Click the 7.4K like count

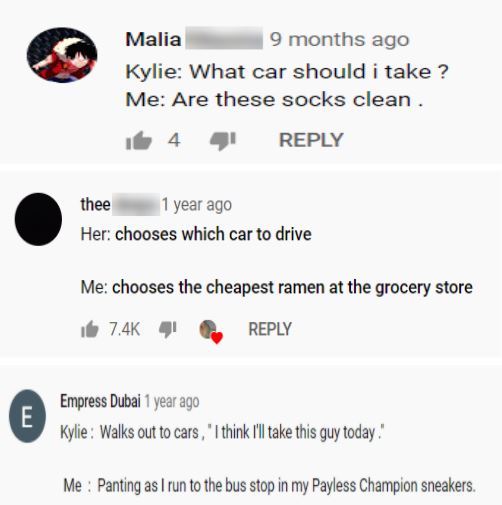coord(125,329)
